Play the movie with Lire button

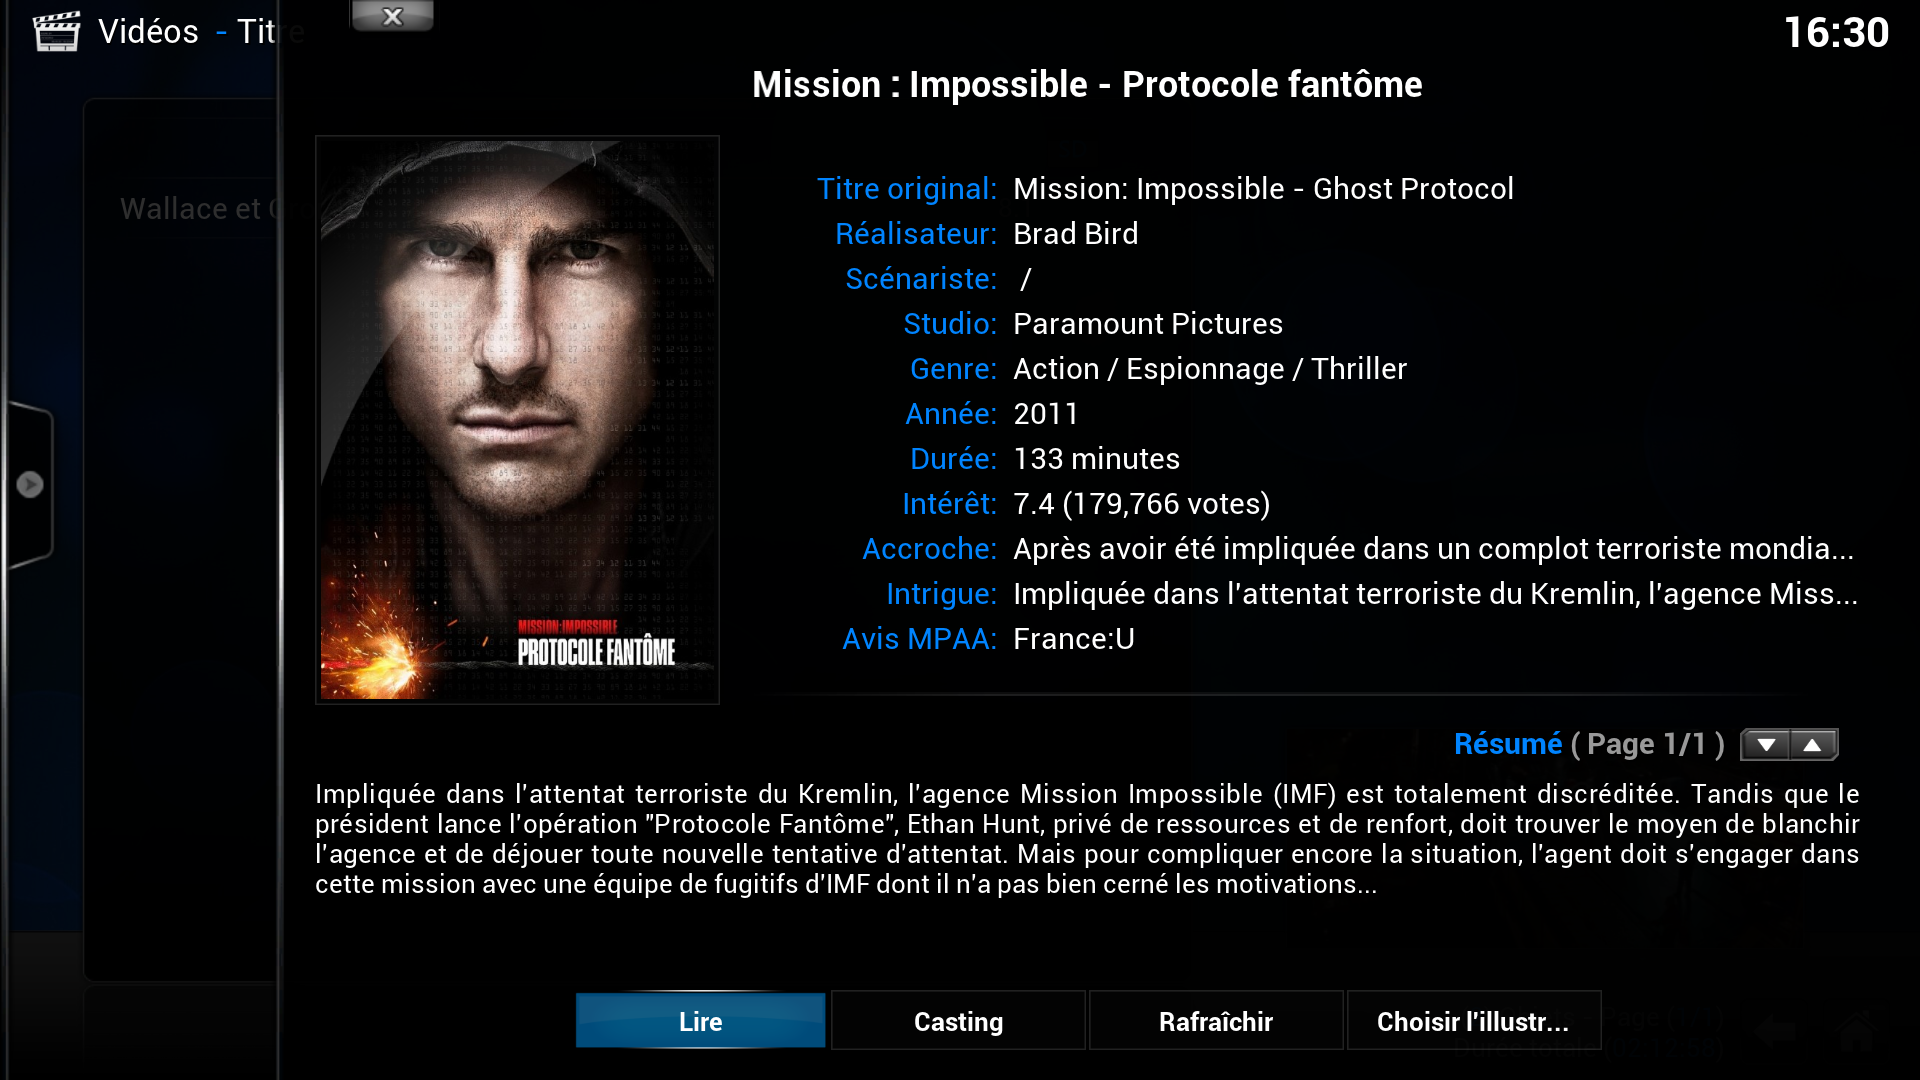point(700,1021)
